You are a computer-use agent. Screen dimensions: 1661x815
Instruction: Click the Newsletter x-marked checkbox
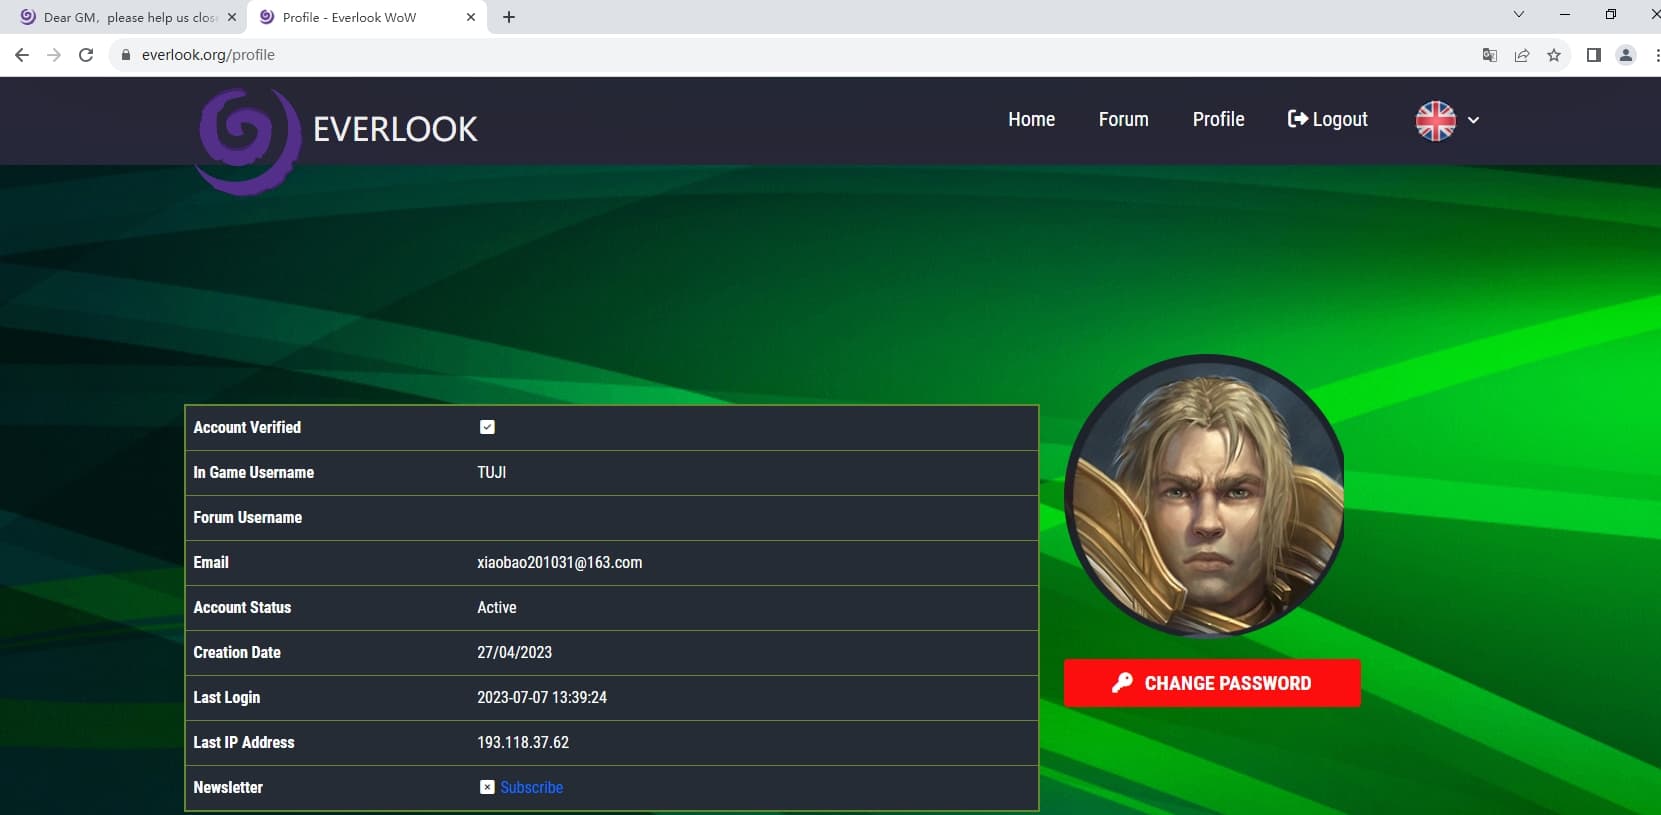click(x=487, y=787)
